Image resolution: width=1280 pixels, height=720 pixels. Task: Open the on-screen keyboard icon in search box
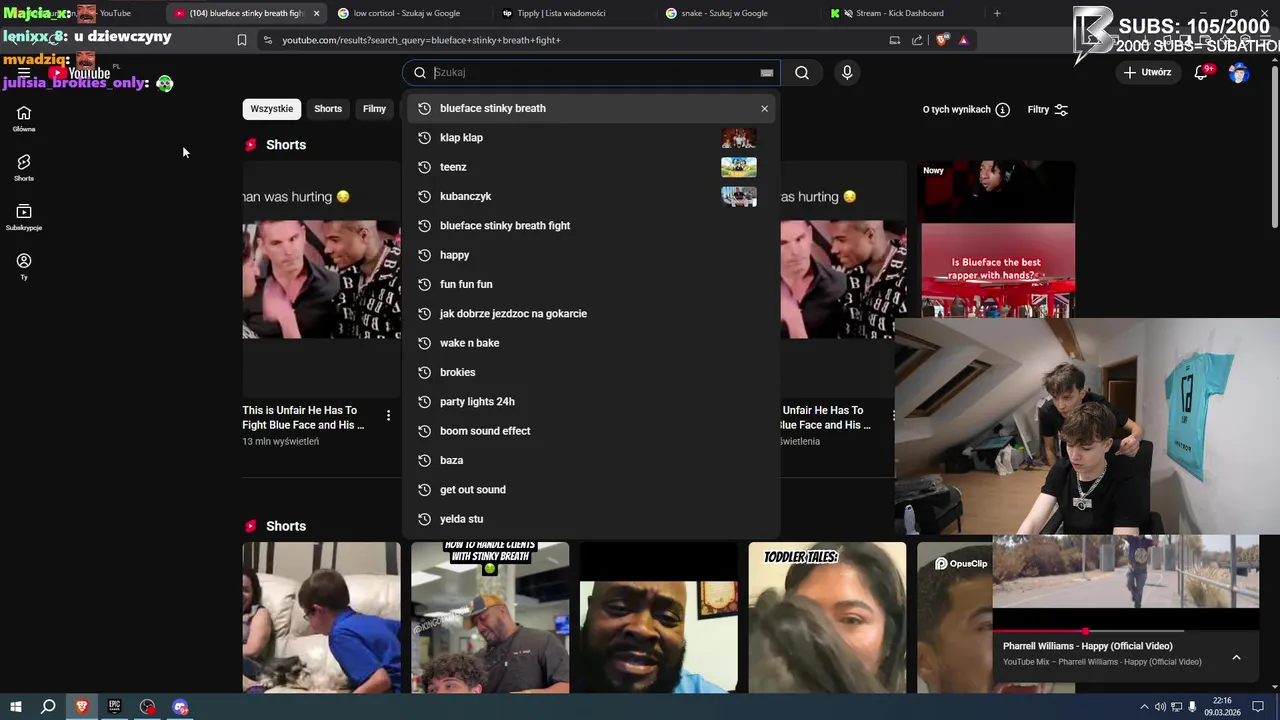coord(767,72)
